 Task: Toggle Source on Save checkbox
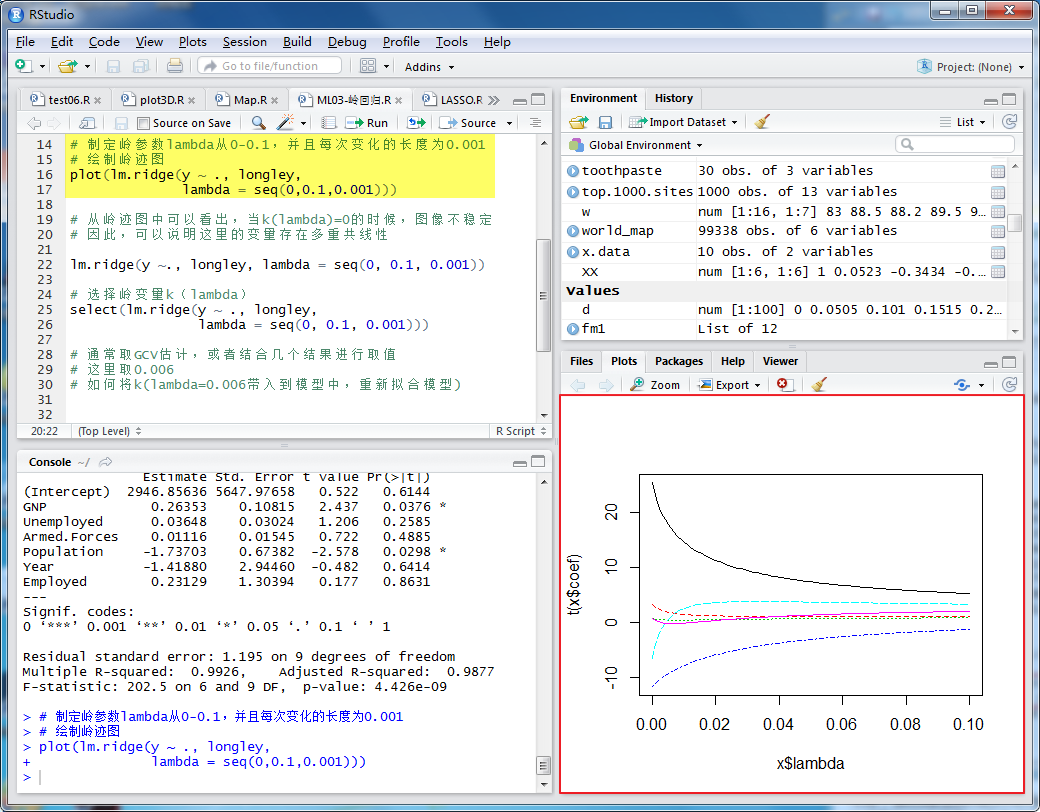pyautogui.click(x=143, y=123)
